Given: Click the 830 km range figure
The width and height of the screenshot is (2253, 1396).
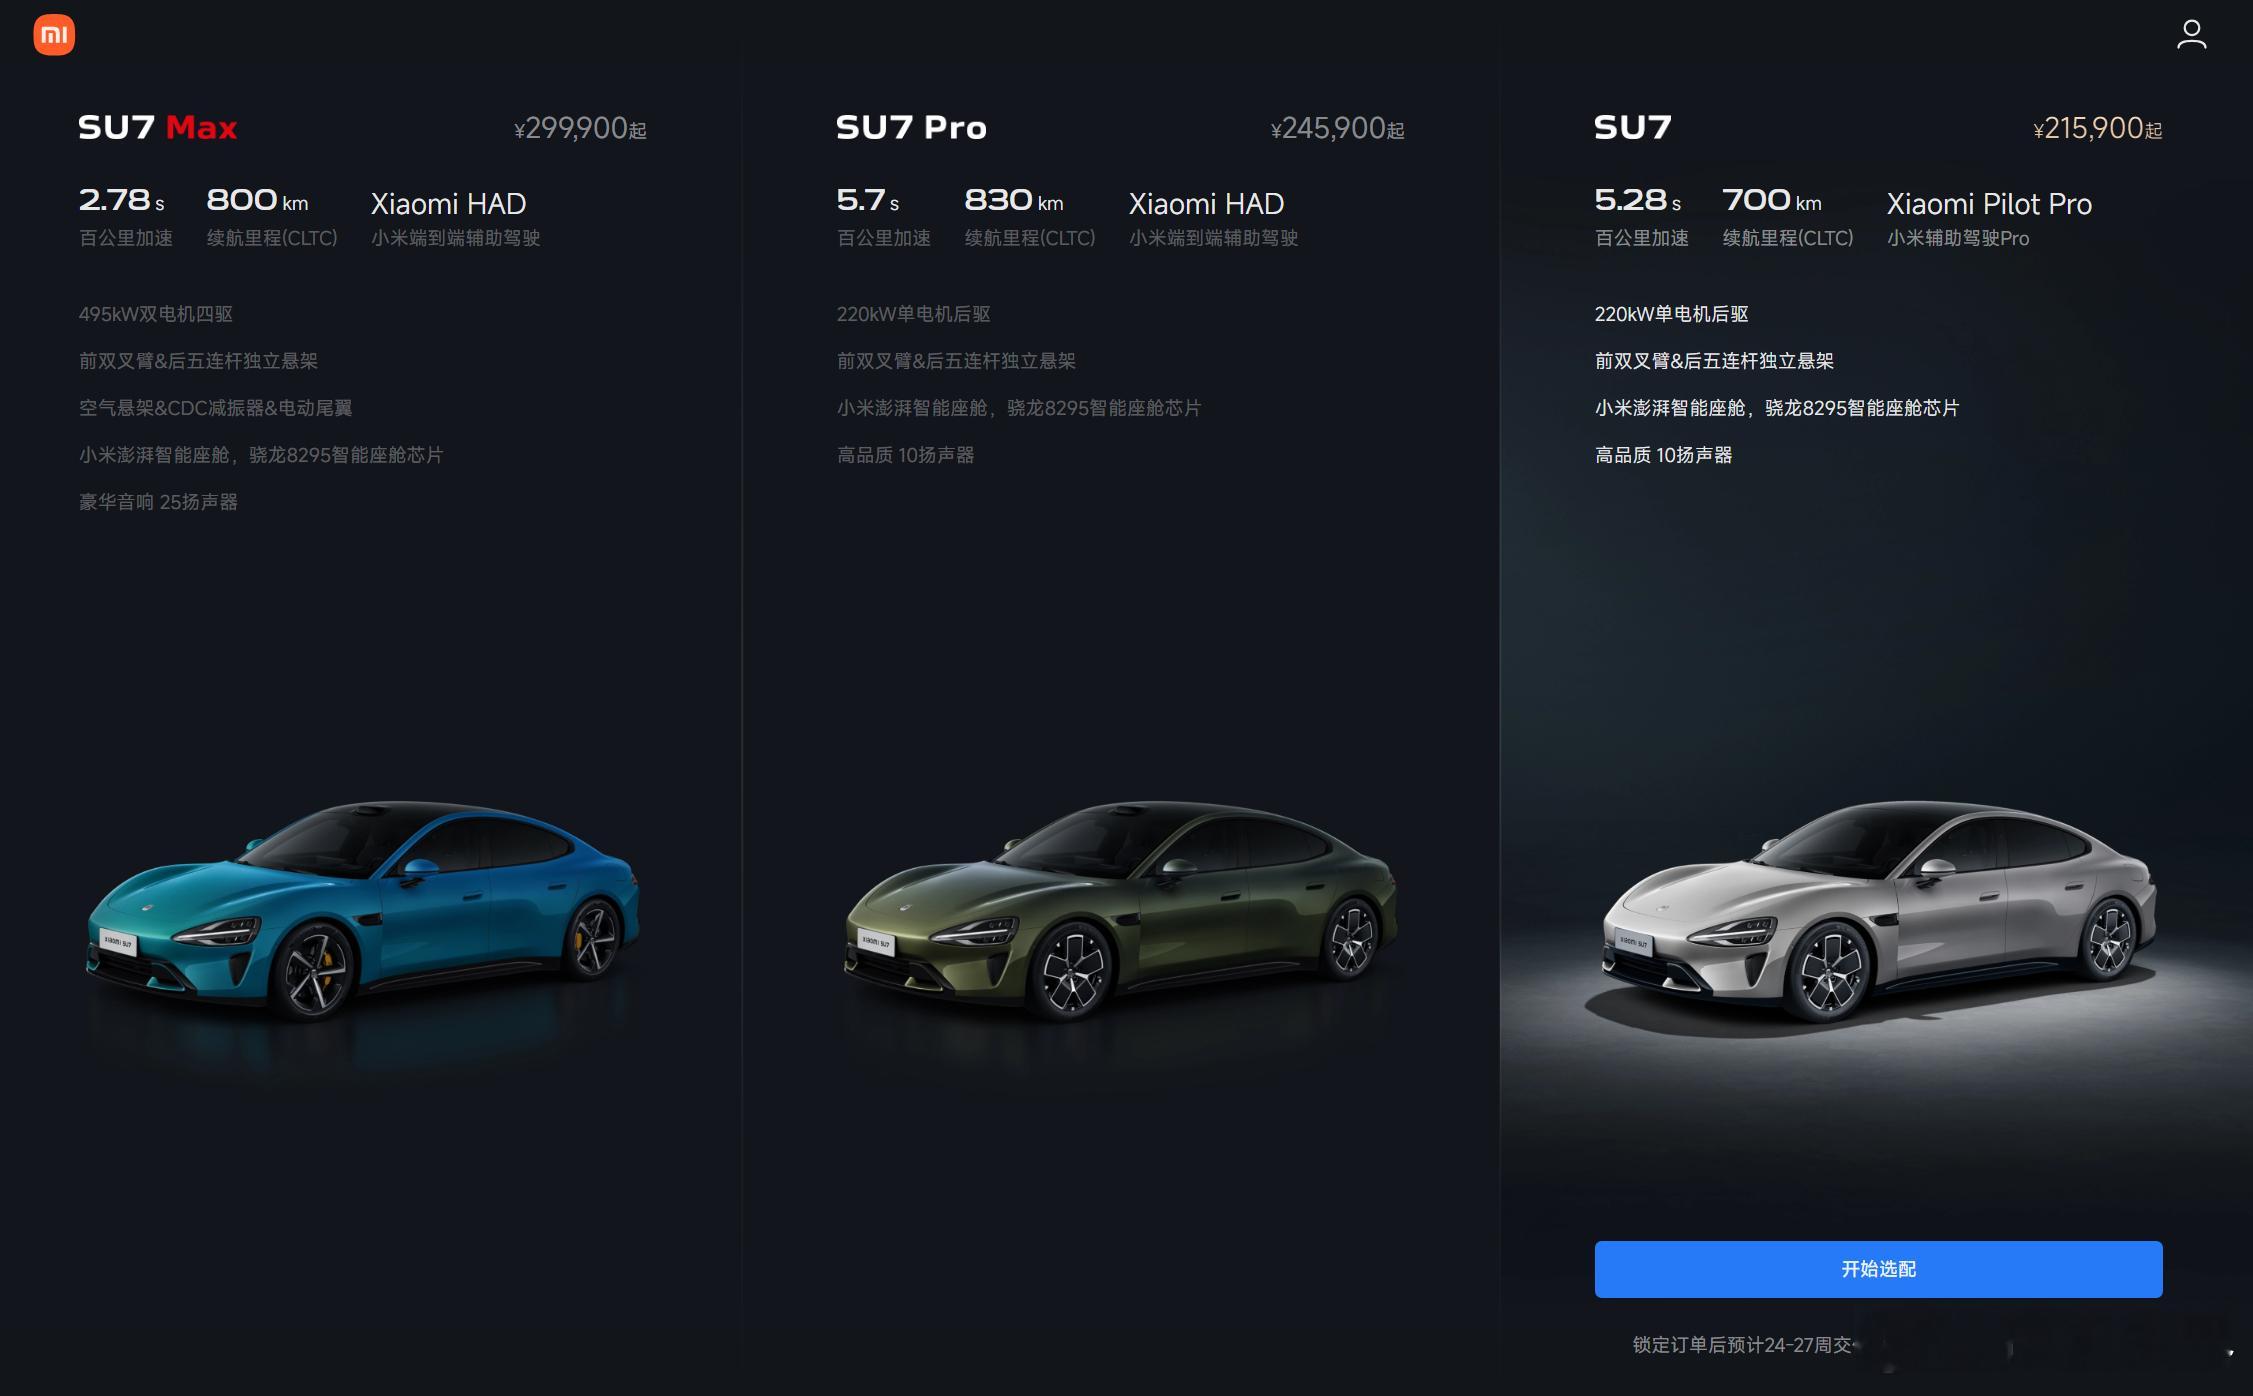Looking at the screenshot, I should (1013, 200).
